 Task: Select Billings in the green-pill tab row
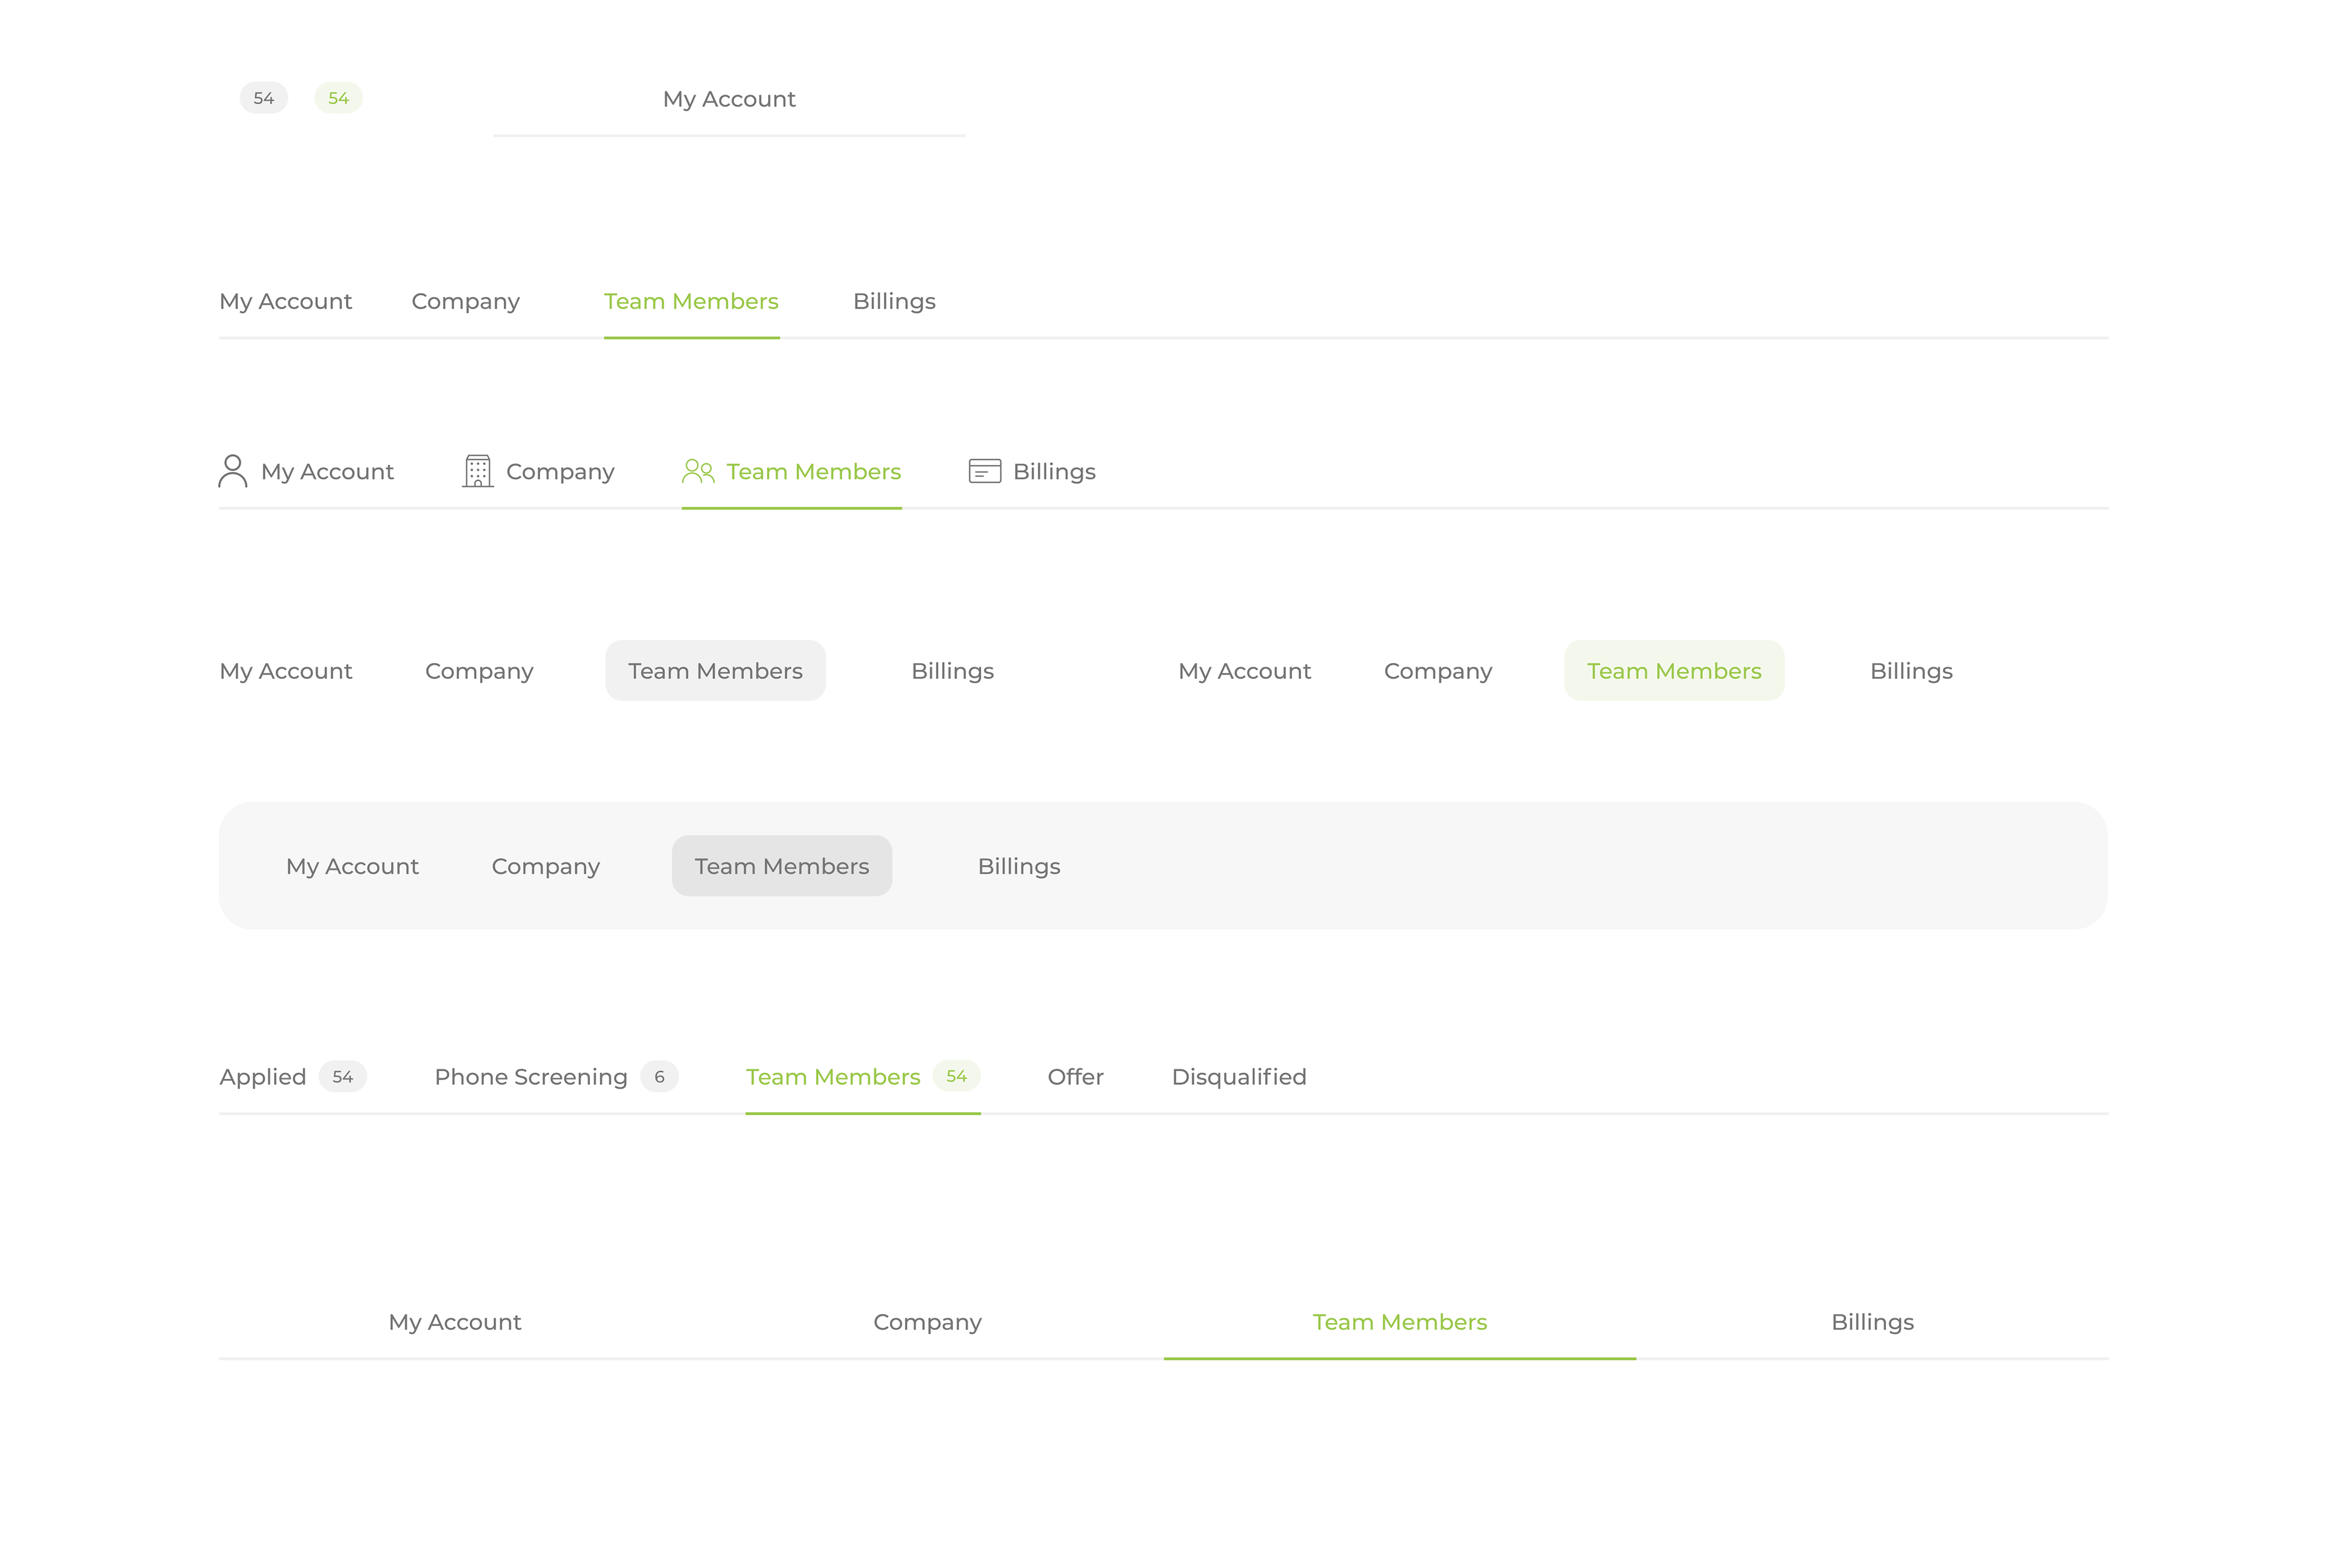click(1911, 671)
